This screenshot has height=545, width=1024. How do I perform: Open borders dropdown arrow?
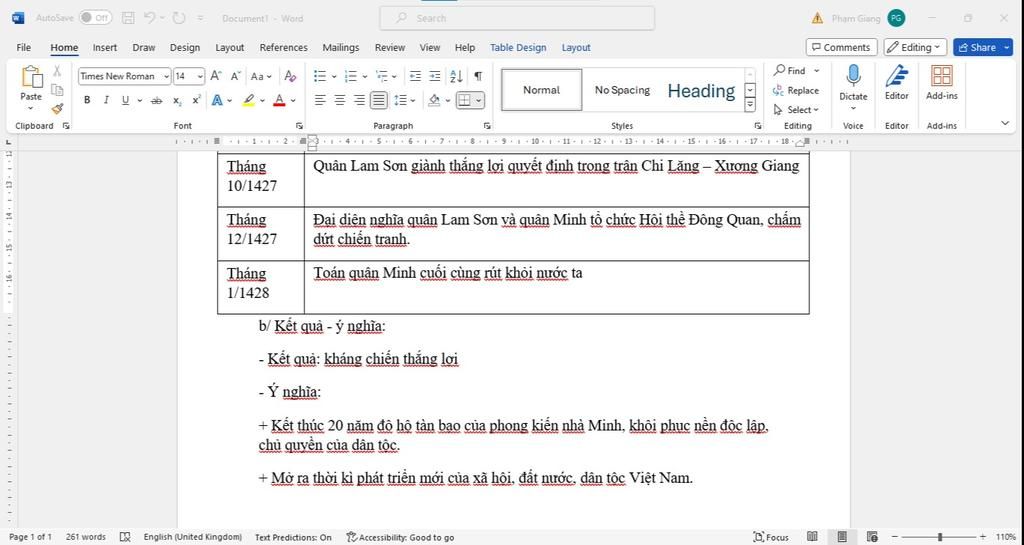(x=479, y=101)
